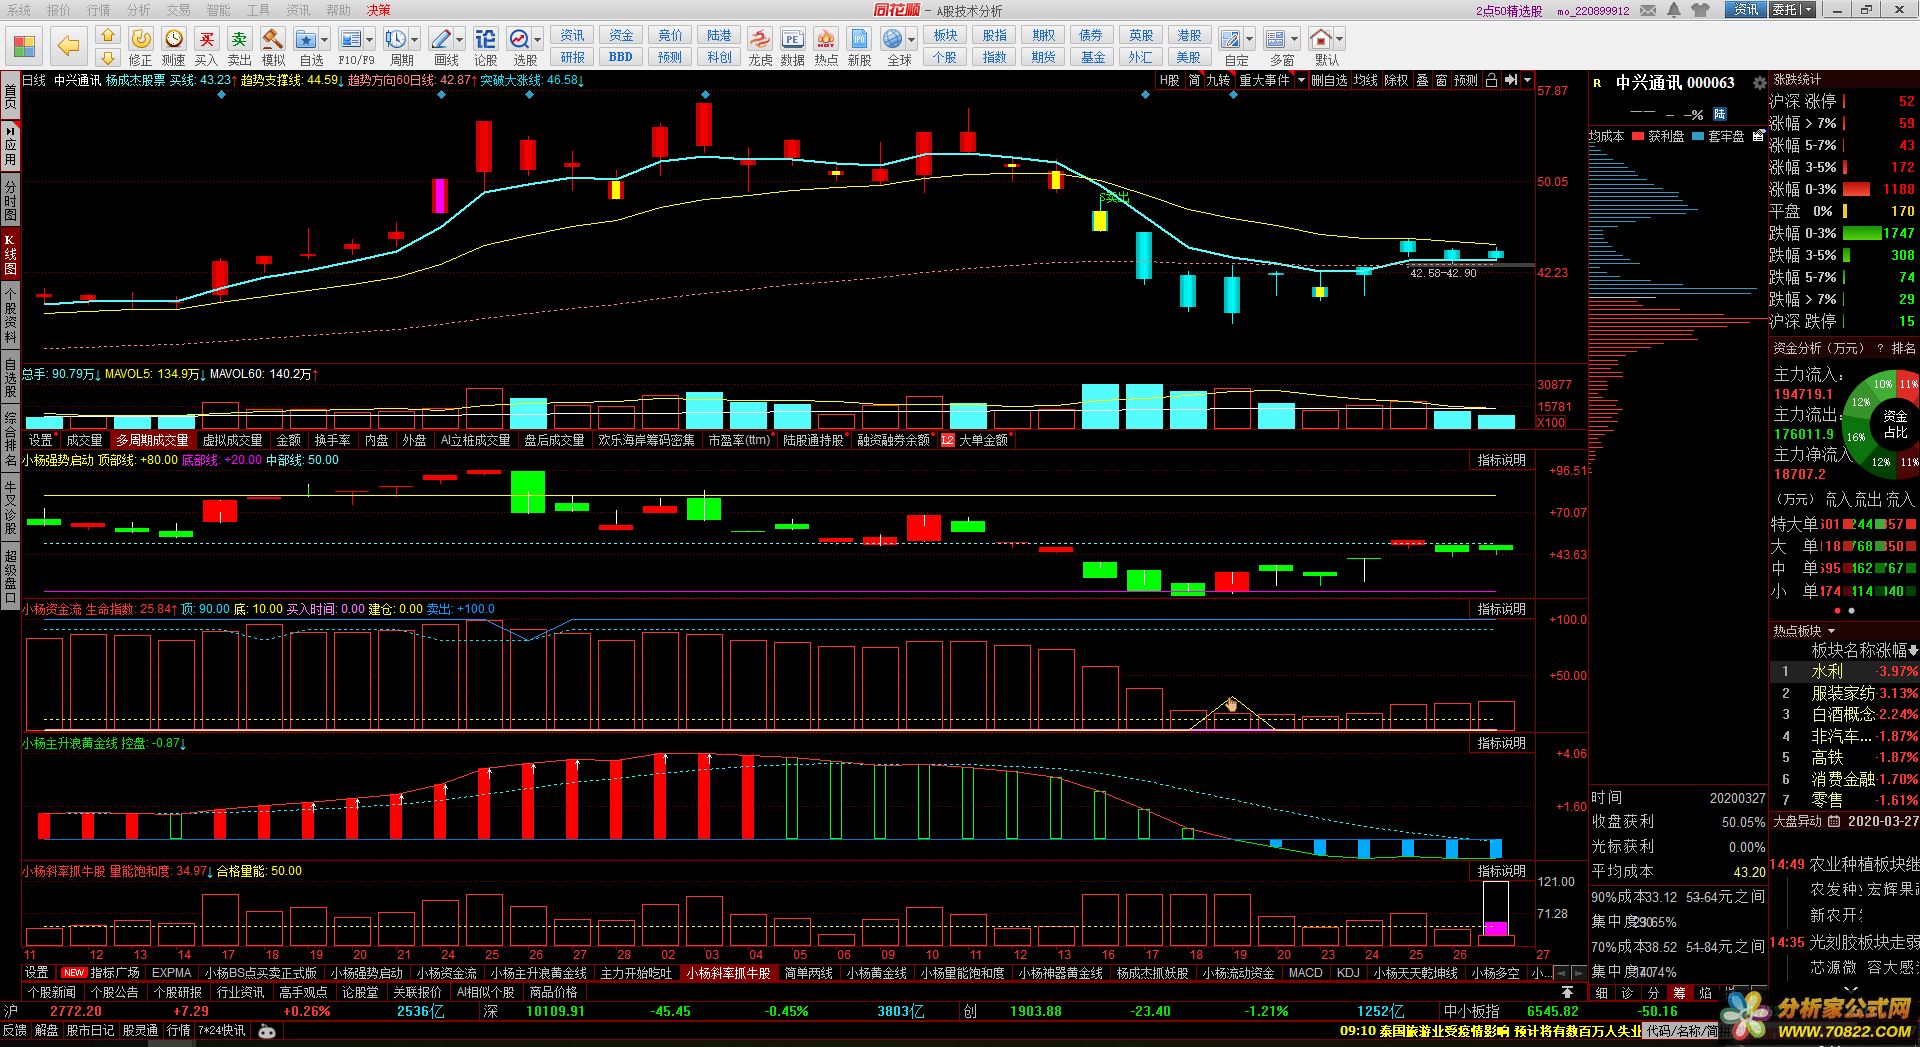Expand the 全球 dropdown arrow
The height and width of the screenshot is (1047, 1920).
(911, 40)
